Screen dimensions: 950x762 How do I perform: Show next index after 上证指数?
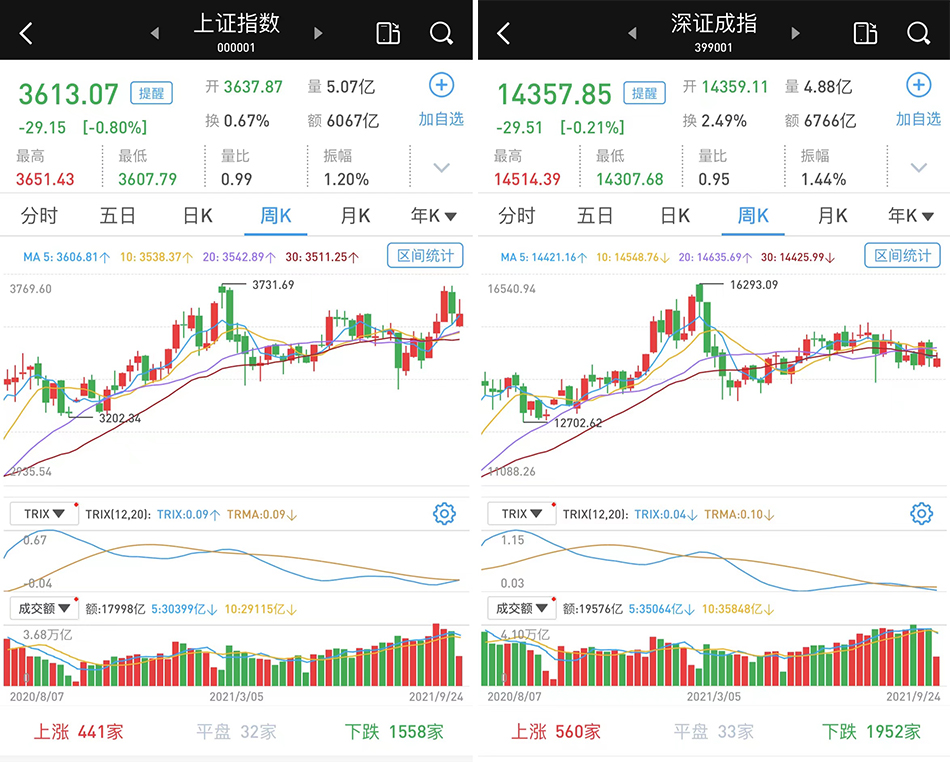(x=318, y=33)
